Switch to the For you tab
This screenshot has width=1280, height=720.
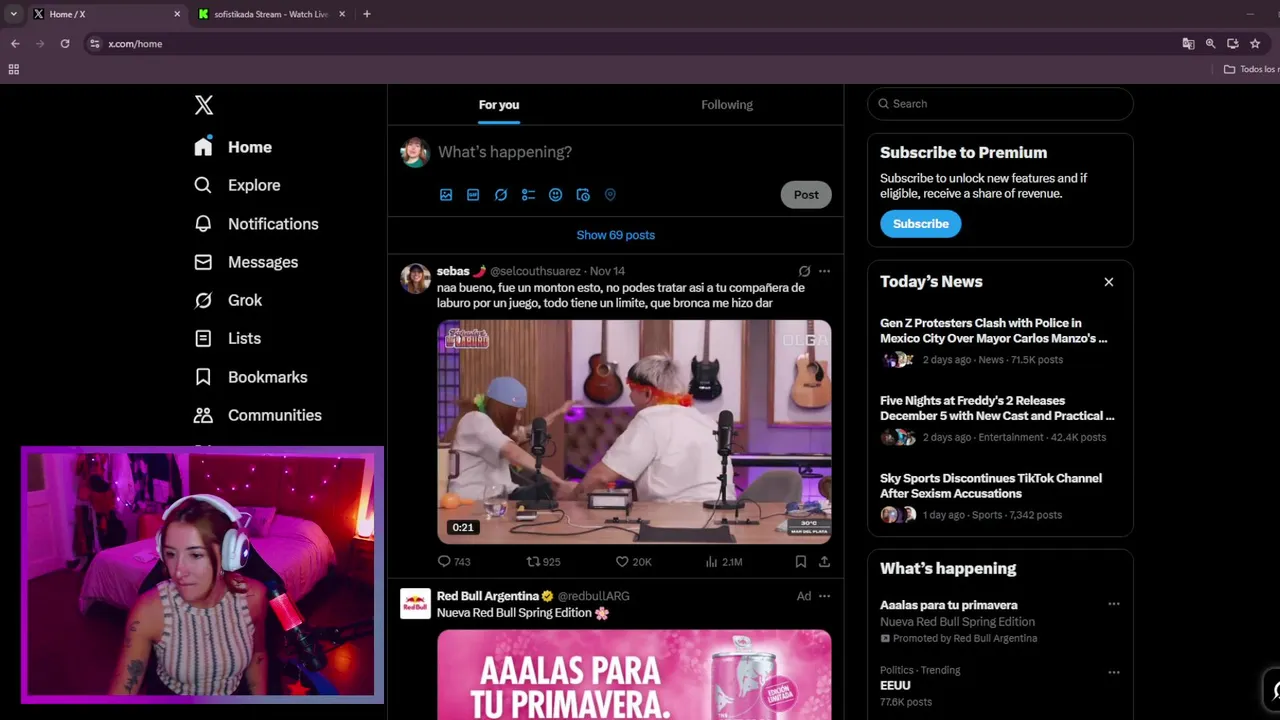tap(499, 105)
